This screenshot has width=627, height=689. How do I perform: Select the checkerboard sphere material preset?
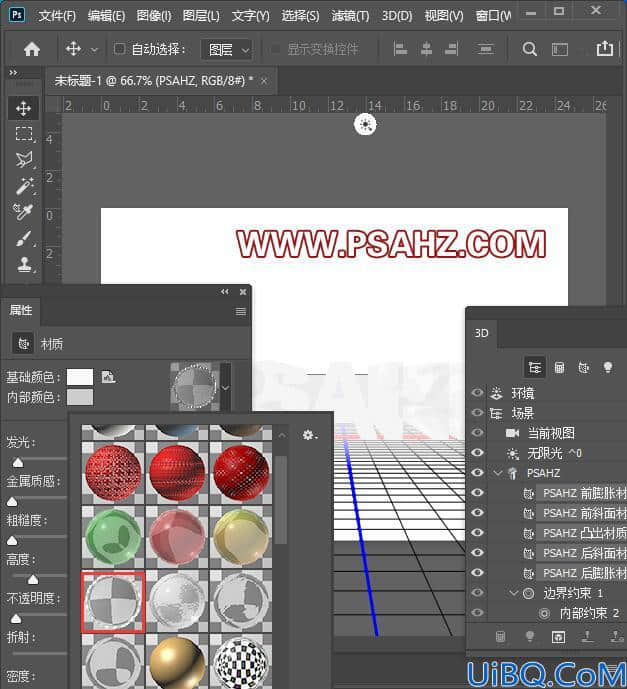(x=241, y=661)
